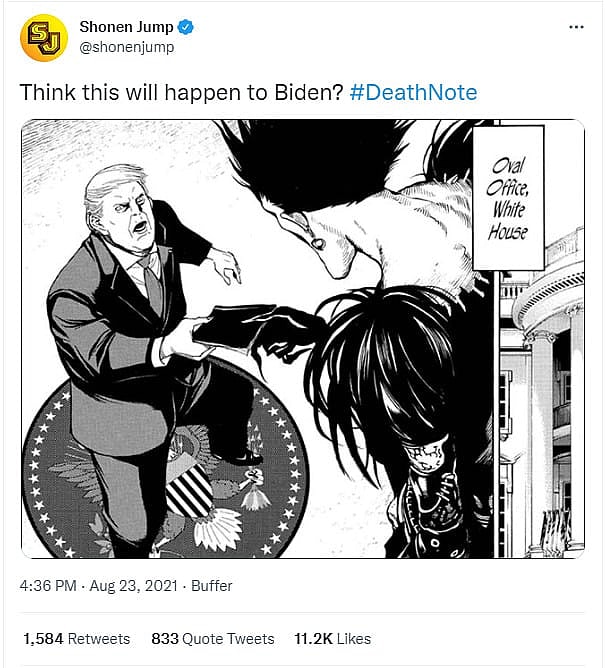
Task: Open the tweet's more options menu
Action: 576,28
